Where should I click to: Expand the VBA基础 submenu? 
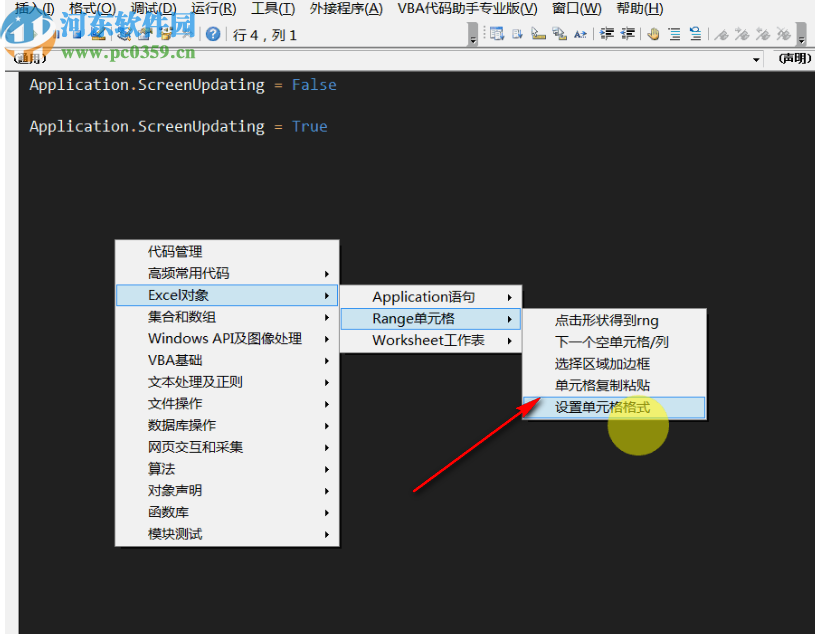click(227, 360)
